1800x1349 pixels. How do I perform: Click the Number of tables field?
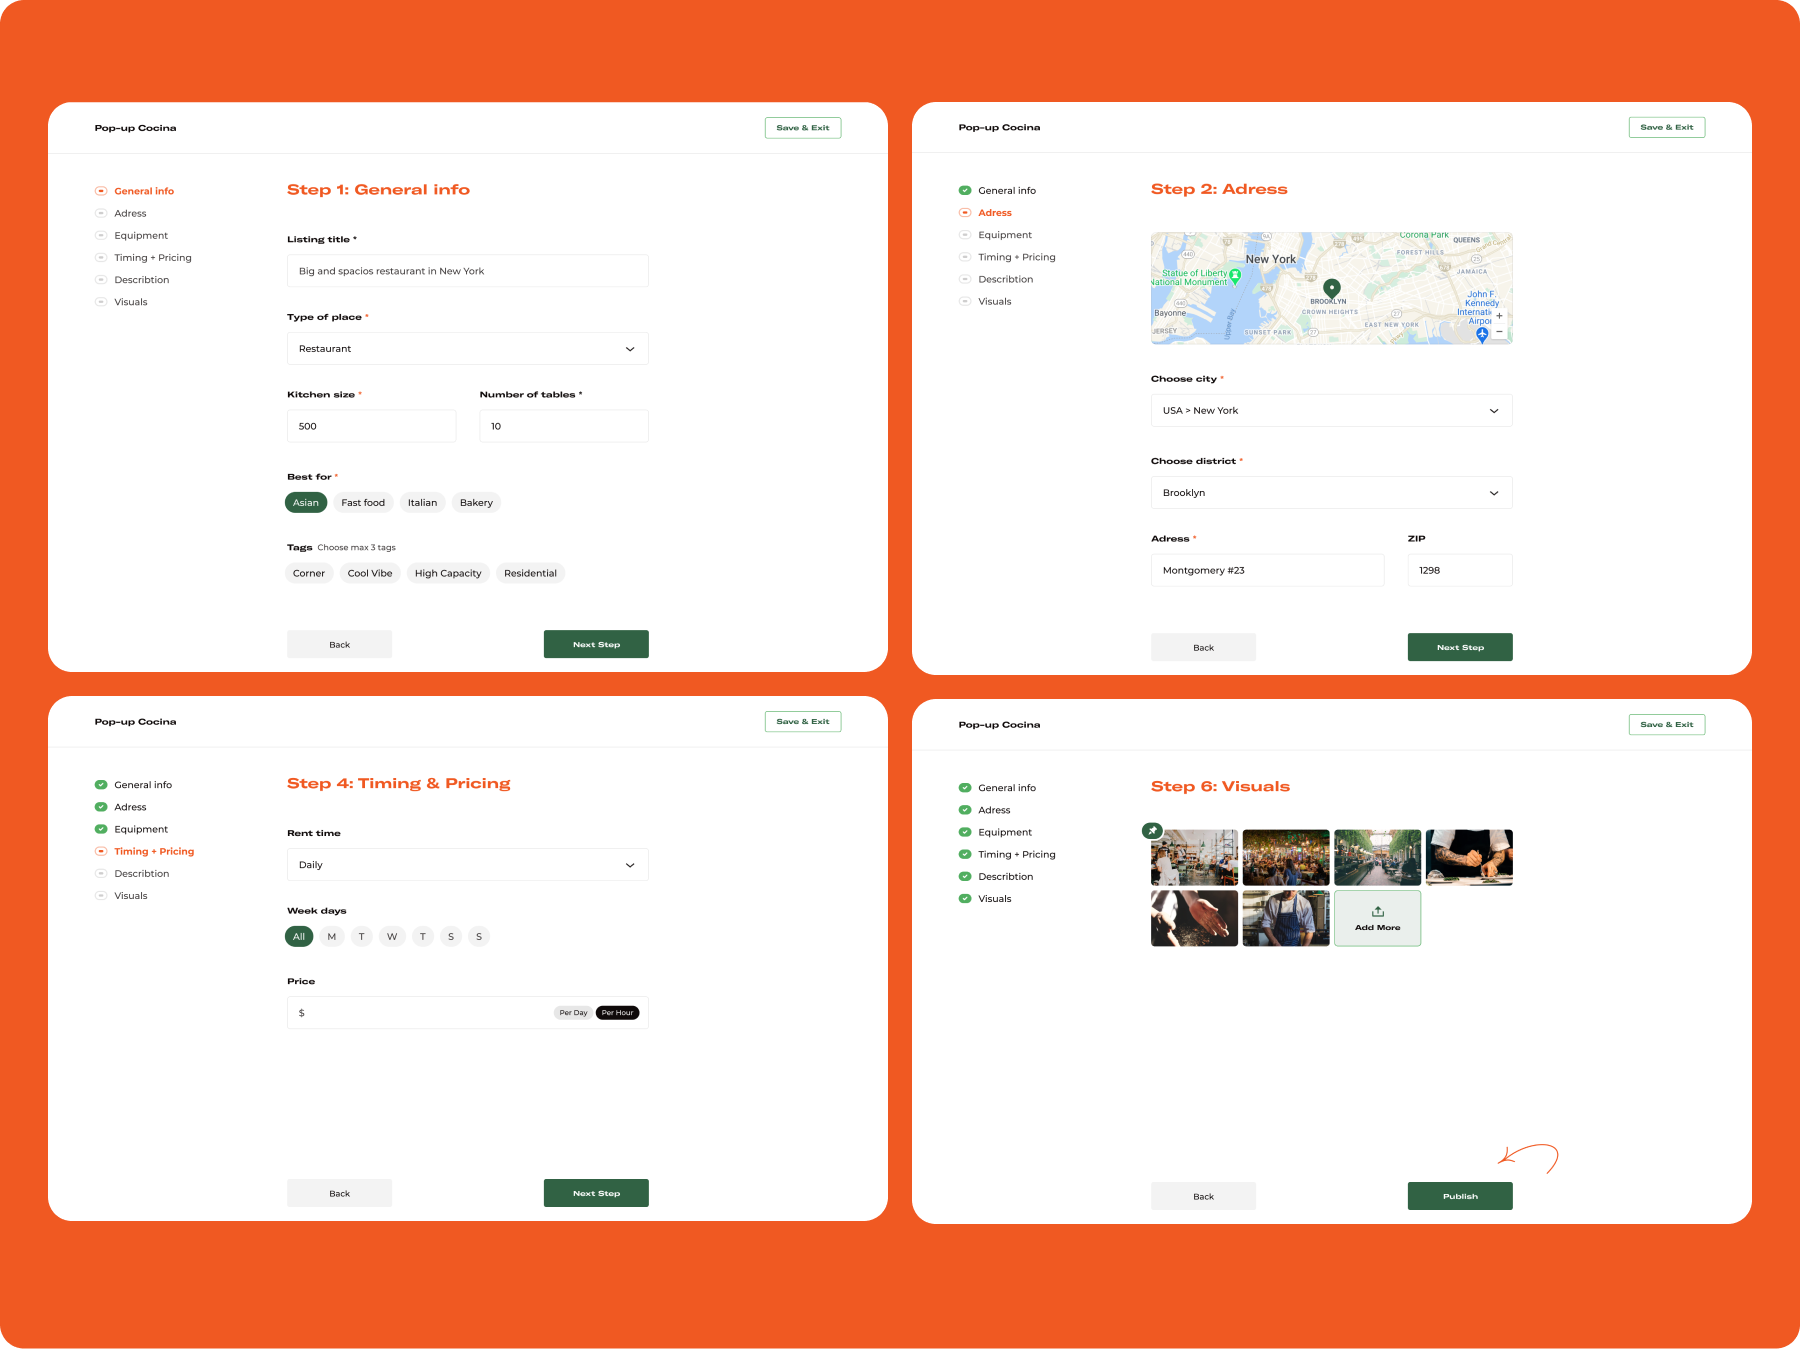tap(564, 426)
